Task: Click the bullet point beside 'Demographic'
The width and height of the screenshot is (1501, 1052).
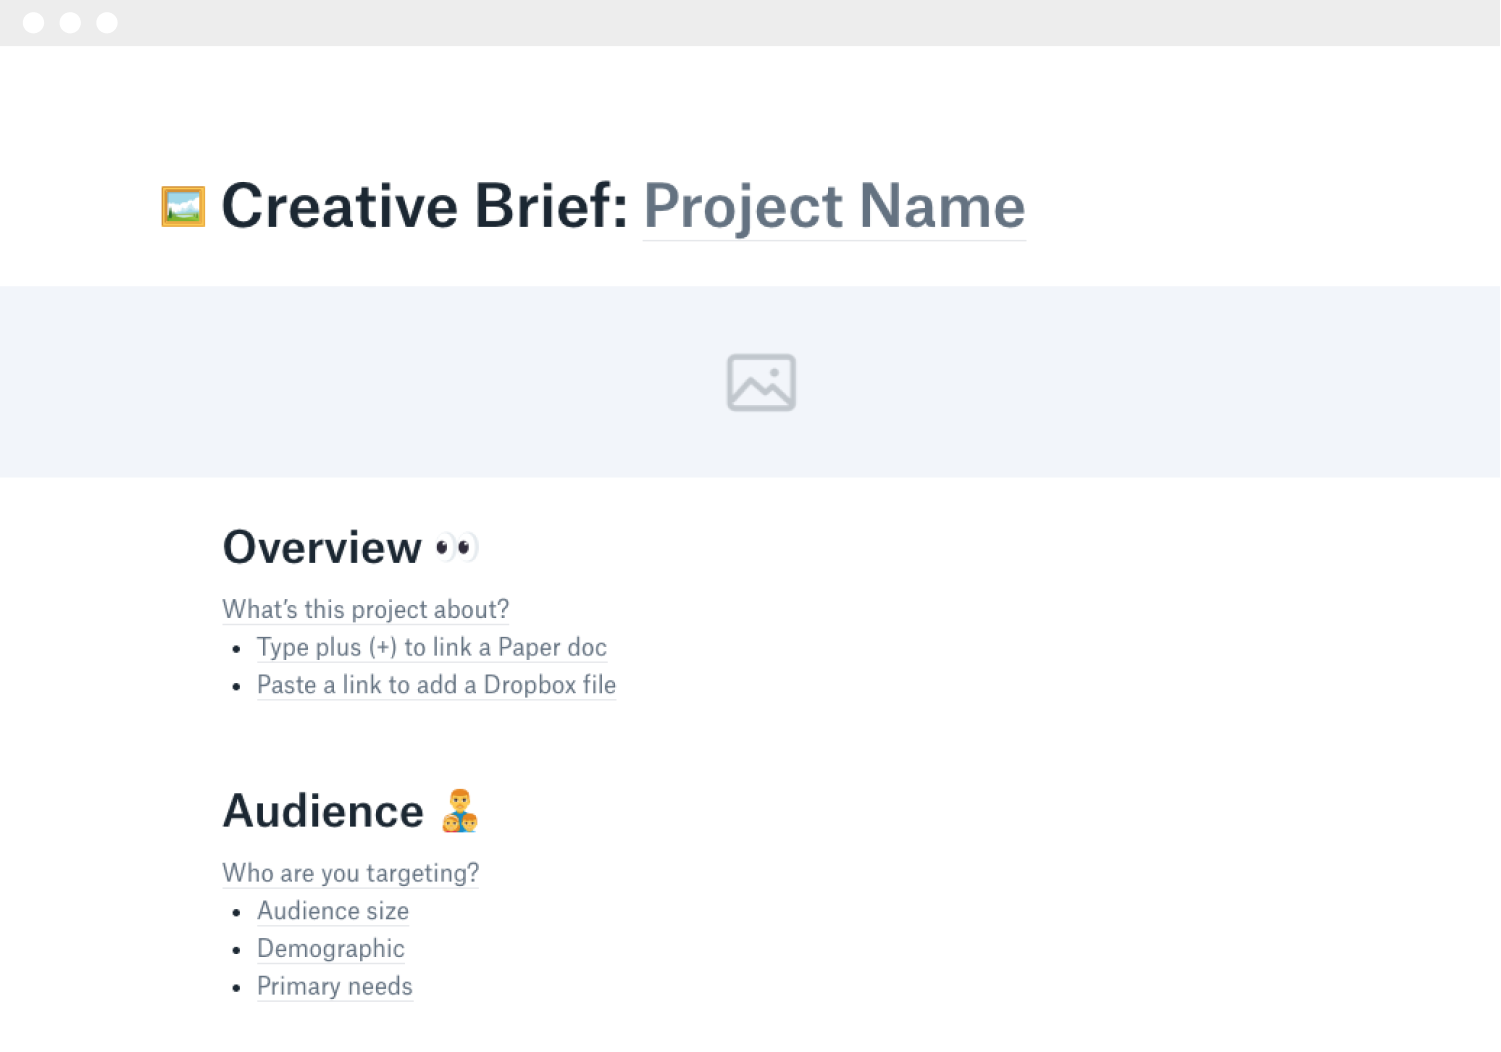Action: [x=236, y=949]
